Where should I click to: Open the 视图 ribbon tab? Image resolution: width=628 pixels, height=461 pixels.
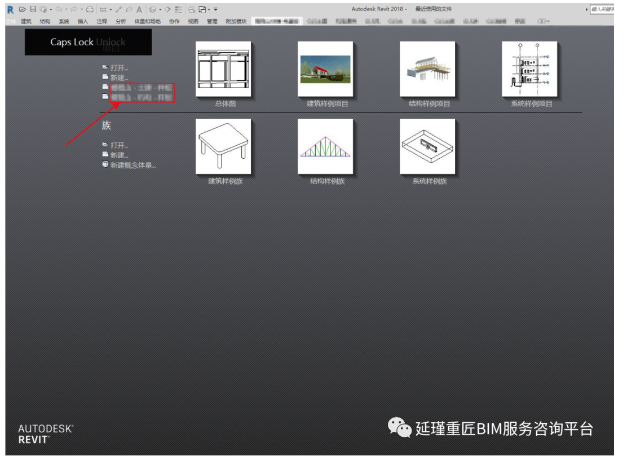pyautogui.click(x=193, y=21)
